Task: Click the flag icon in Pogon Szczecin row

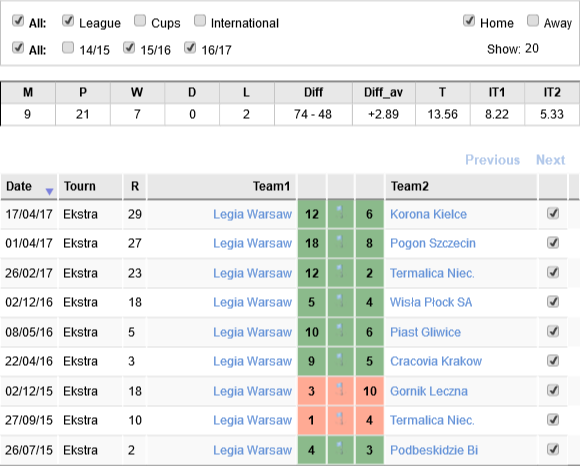Action: tap(340, 243)
